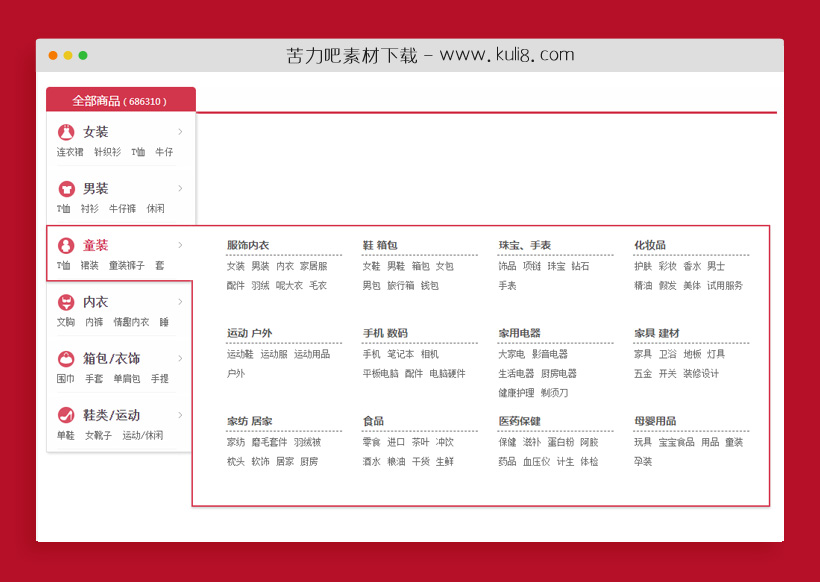Click the 厨房电器 link under 家用电器
Image resolution: width=820 pixels, height=582 pixels.
click(558, 374)
